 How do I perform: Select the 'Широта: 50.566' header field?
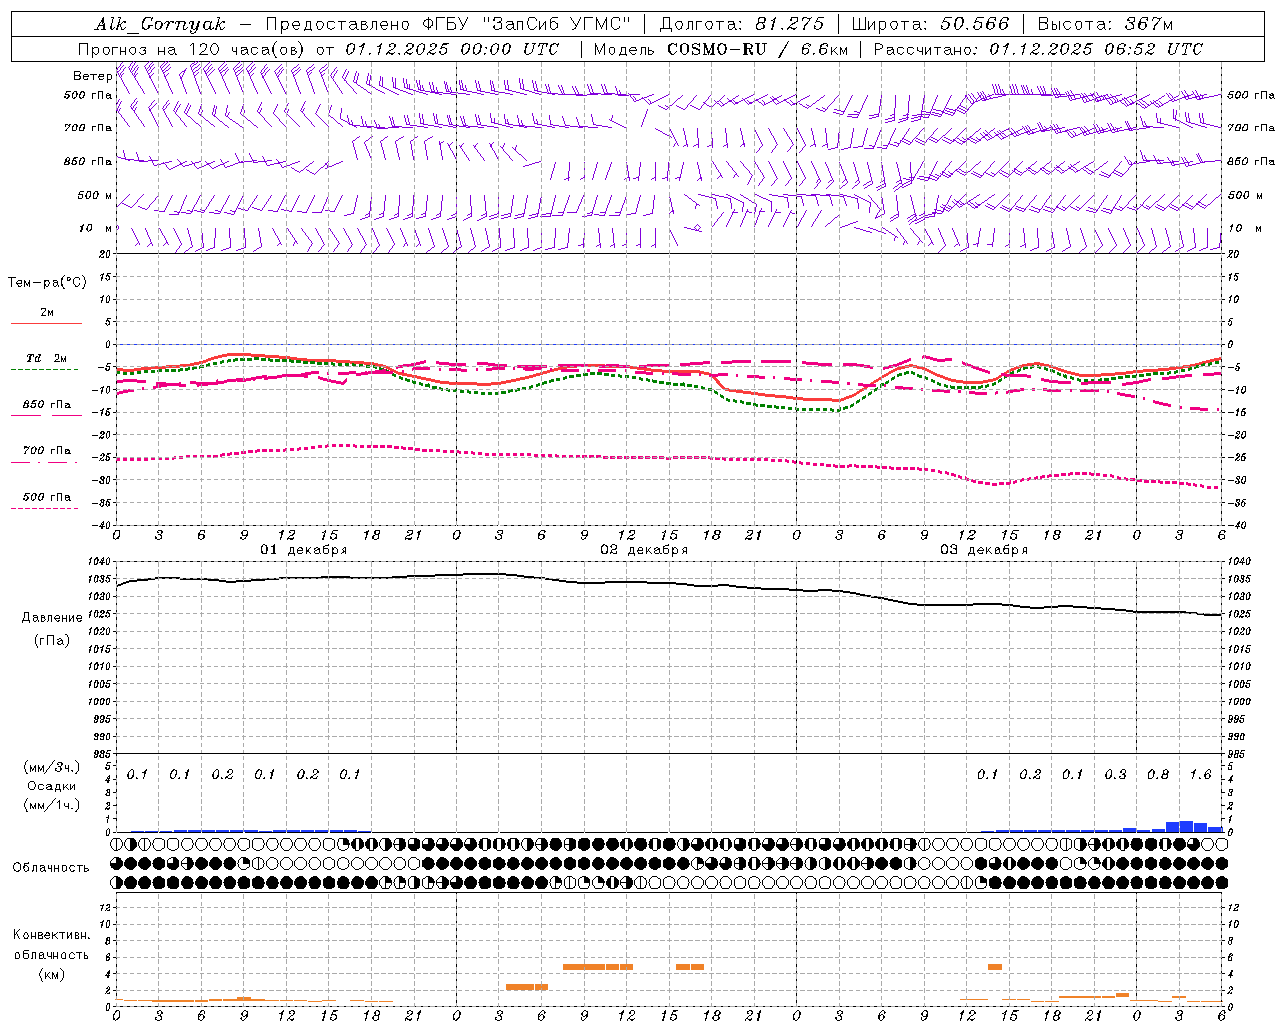(x=930, y=24)
